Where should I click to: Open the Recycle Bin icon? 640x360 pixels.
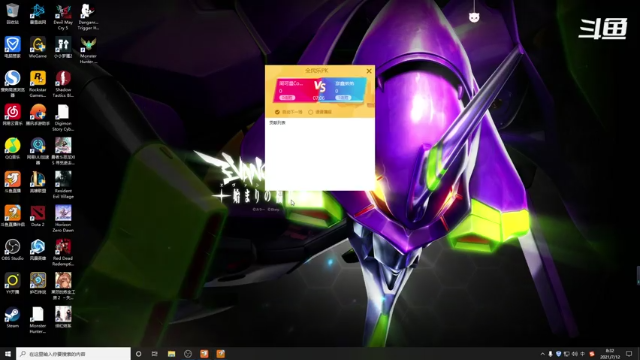point(13,13)
